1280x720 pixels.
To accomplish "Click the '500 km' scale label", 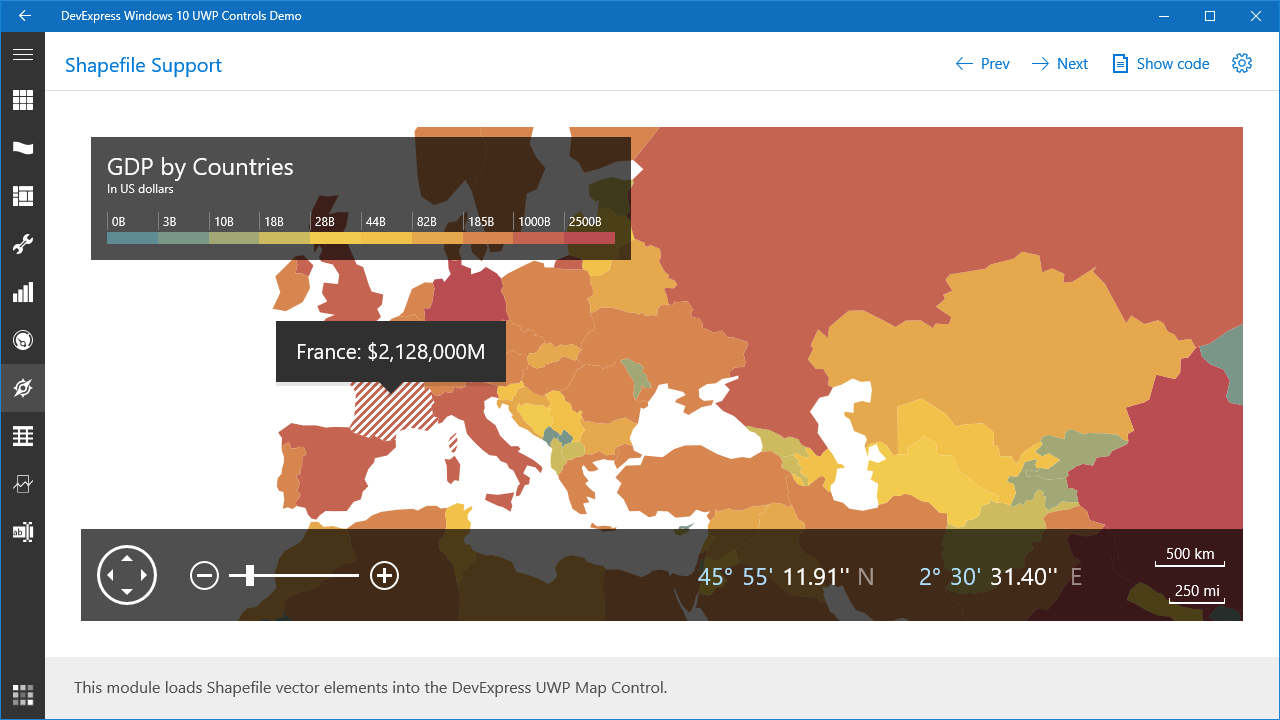I will tap(1190, 554).
